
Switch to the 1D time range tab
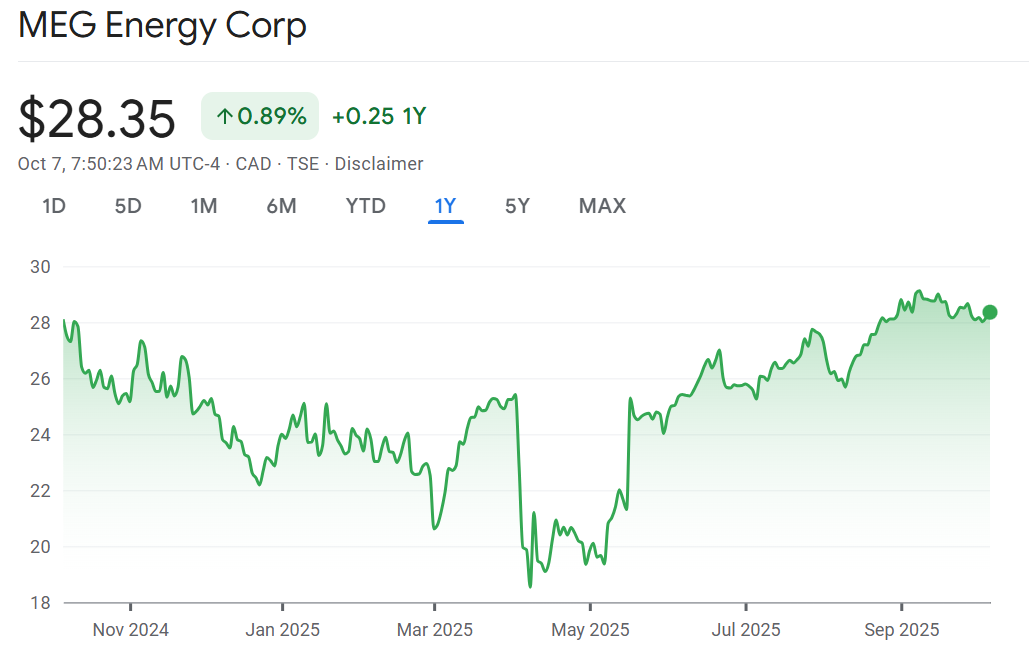[x=54, y=206]
